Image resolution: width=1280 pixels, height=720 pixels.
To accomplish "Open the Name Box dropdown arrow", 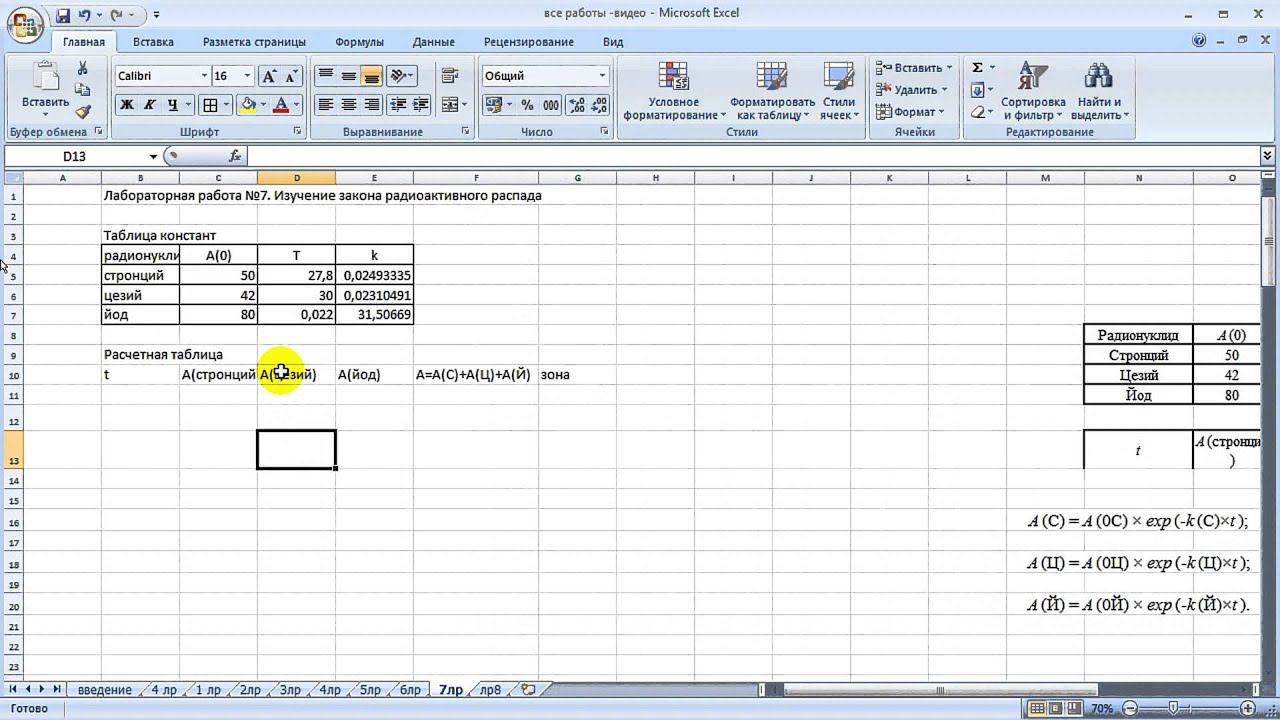I will [153, 156].
